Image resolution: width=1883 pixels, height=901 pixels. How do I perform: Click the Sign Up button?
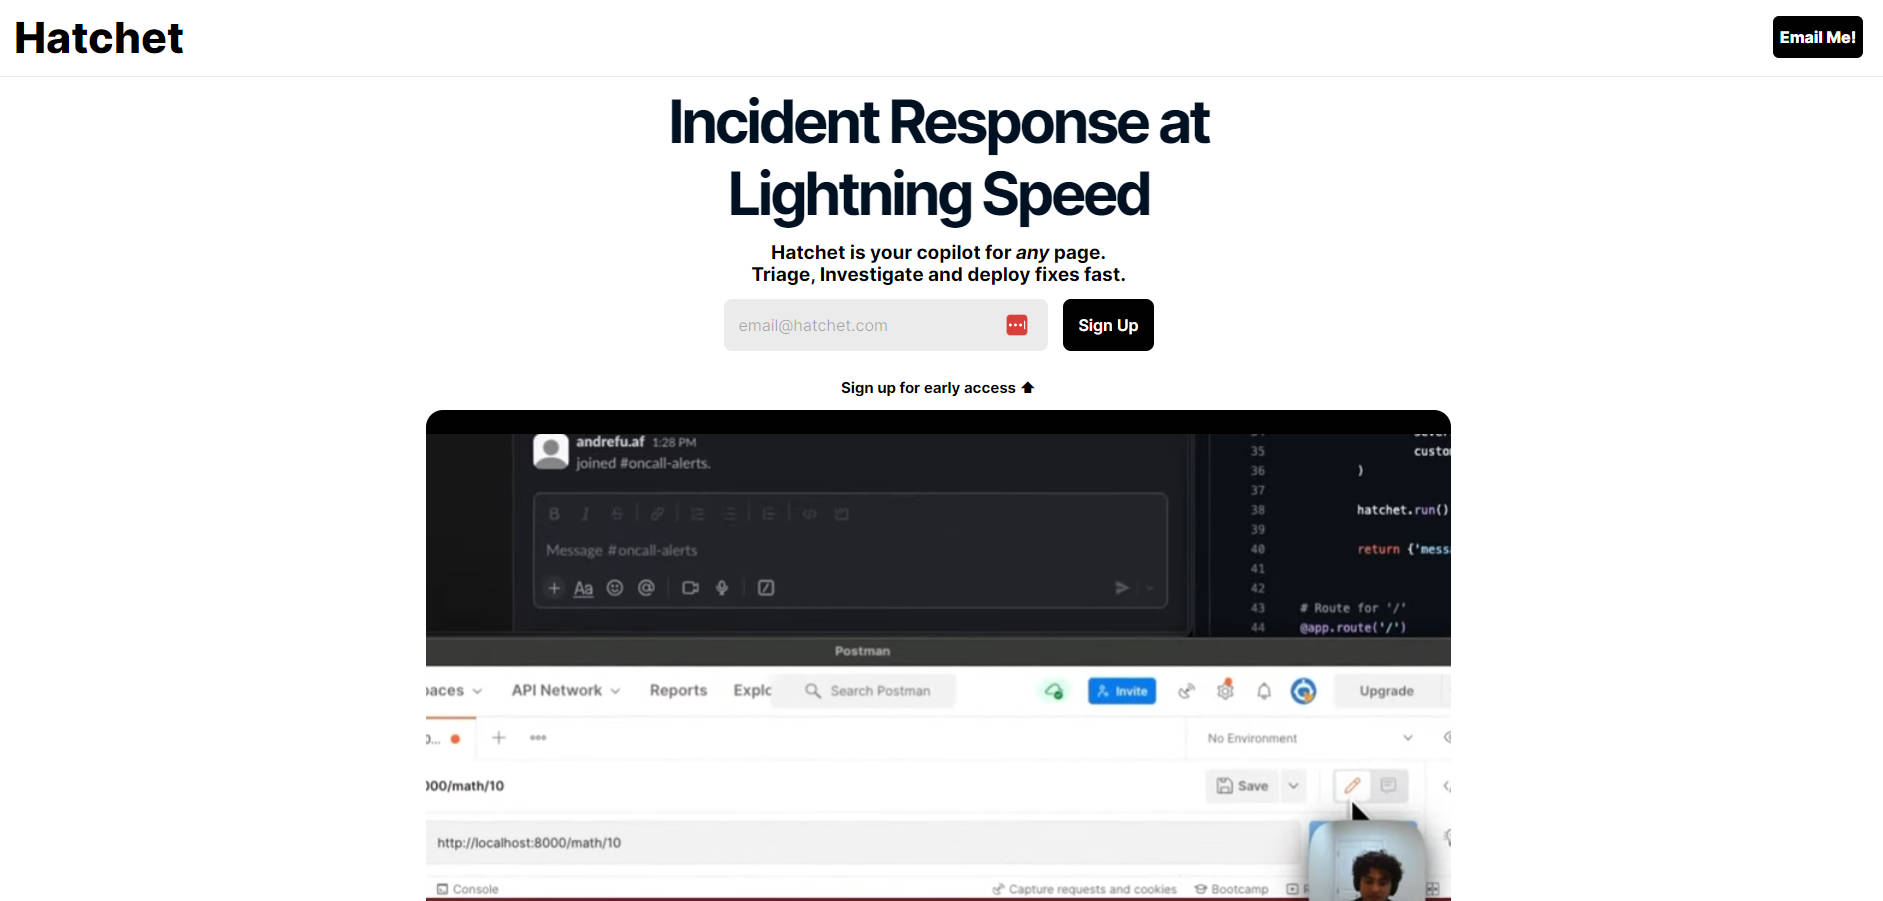click(x=1107, y=325)
